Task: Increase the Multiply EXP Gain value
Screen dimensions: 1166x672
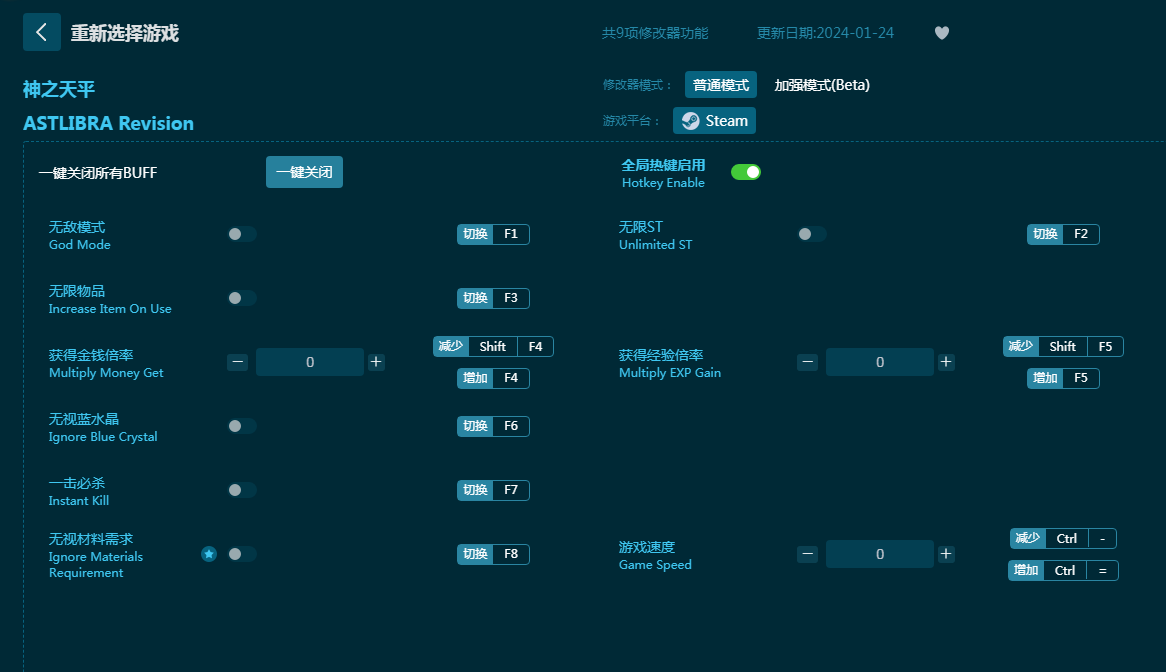Action: click(x=946, y=362)
